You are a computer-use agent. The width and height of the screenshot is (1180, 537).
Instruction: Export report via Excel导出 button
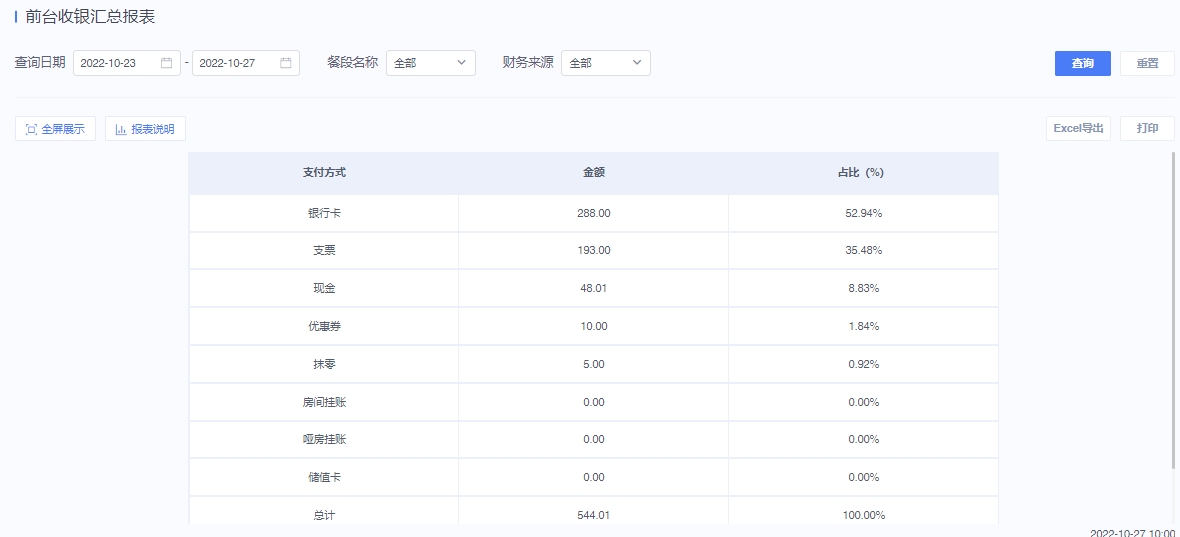pyautogui.click(x=1078, y=129)
